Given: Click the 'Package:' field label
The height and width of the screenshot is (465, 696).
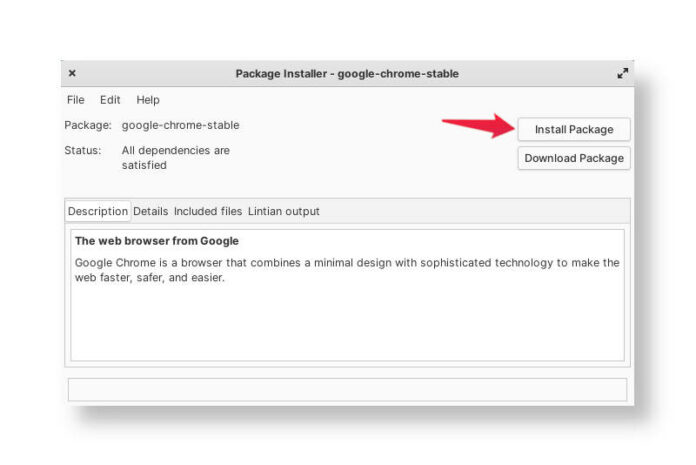Looking at the screenshot, I should [x=88, y=126].
